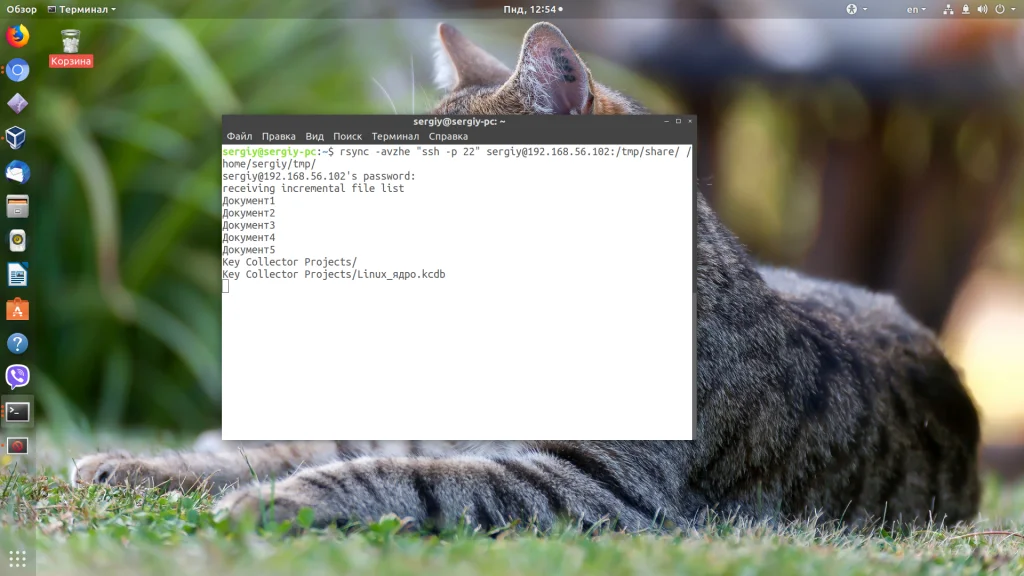Image resolution: width=1024 pixels, height=576 pixels.
Task: Open the network status icon in top bar
Action: coord(948,9)
